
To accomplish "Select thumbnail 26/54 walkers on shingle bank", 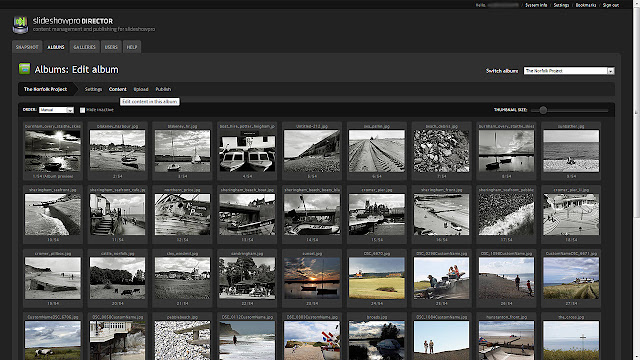I will click(506, 278).
